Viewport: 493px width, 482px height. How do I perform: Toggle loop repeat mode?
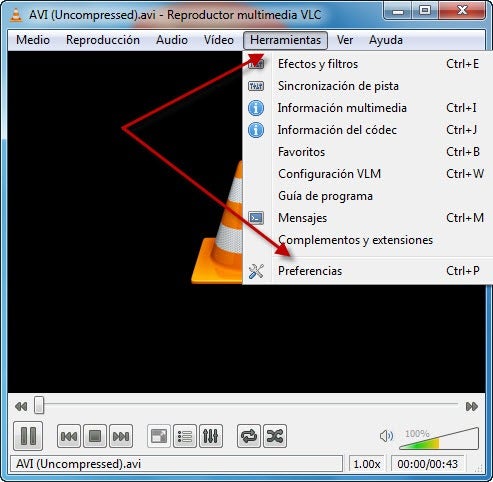pyautogui.click(x=249, y=436)
